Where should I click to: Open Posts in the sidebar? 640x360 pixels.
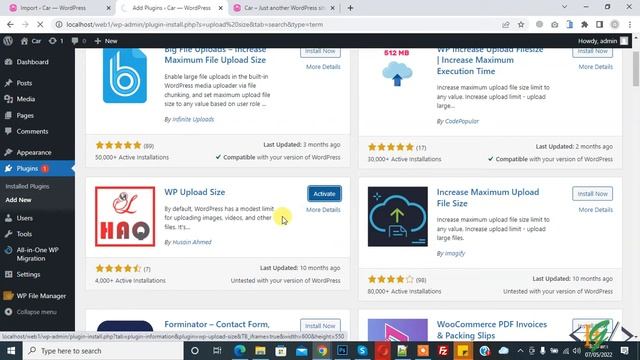coord(24,83)
